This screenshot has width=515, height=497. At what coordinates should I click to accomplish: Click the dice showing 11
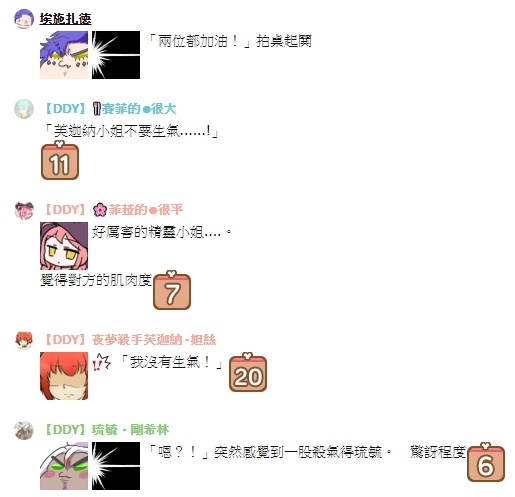pos(60,160)
